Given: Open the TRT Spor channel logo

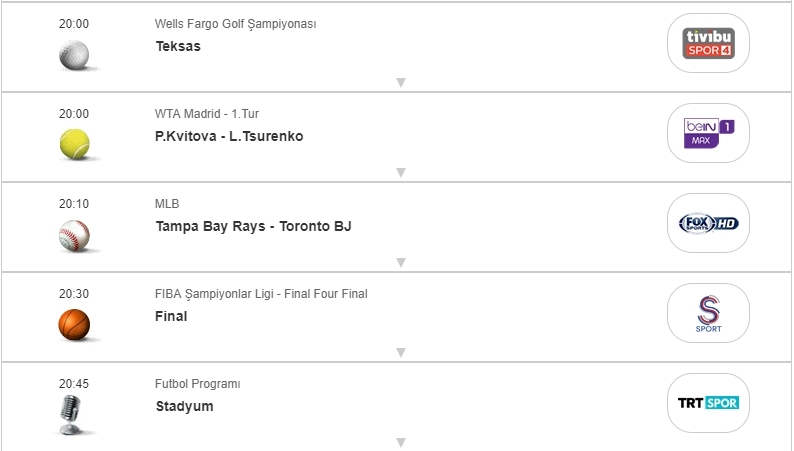Looking at the screenshot, I should pyautogui.click(x=708, y=403).
